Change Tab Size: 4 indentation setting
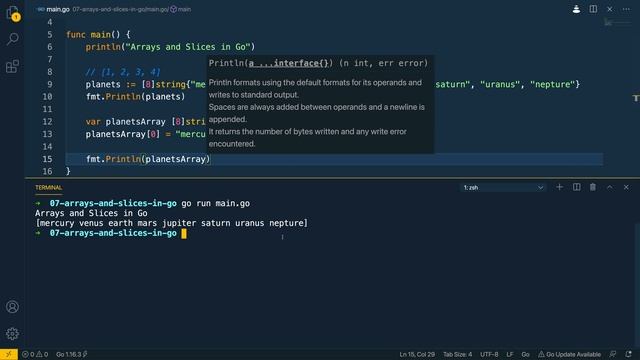Screen dimensions: 640x360 point(457,354)
